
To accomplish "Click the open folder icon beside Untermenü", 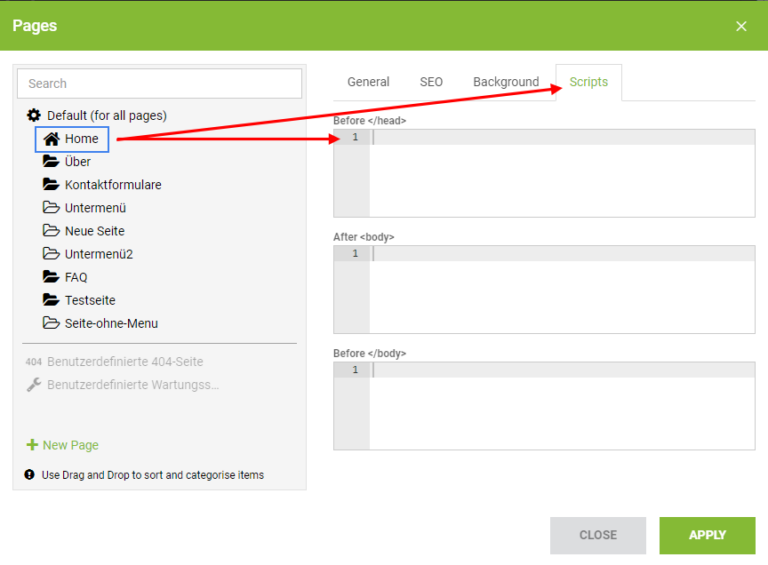I will pos(51,207).
